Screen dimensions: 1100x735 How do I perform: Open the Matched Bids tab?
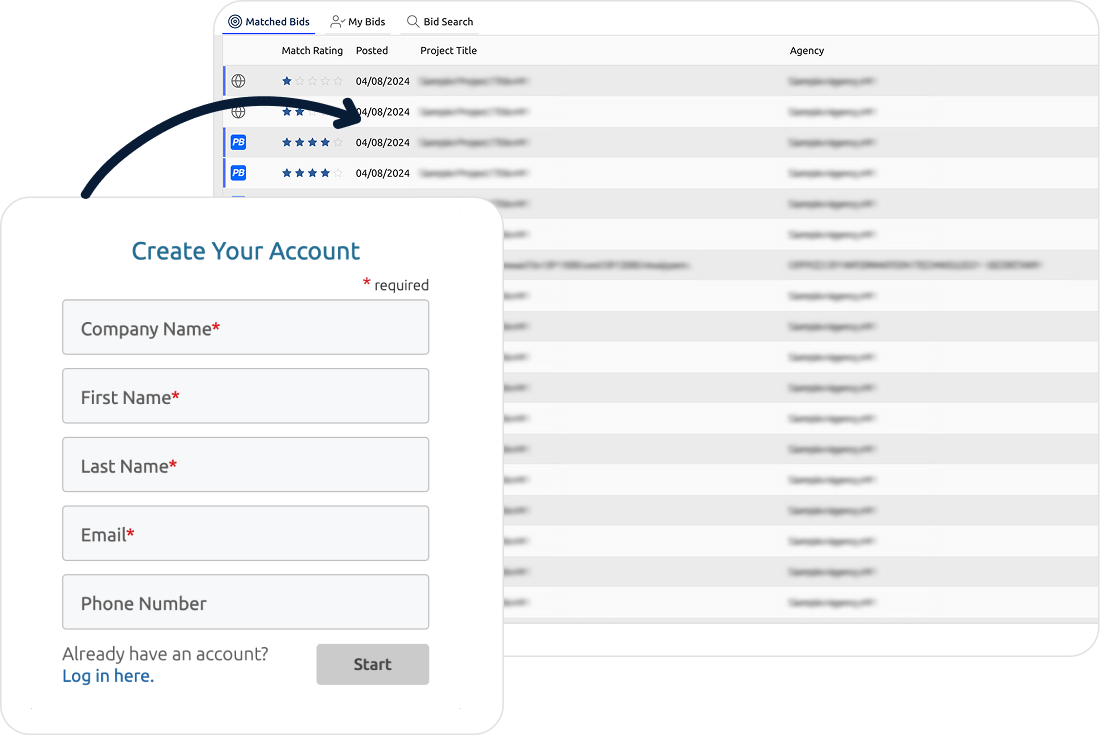pyautogui.click(x=269, y=22)
